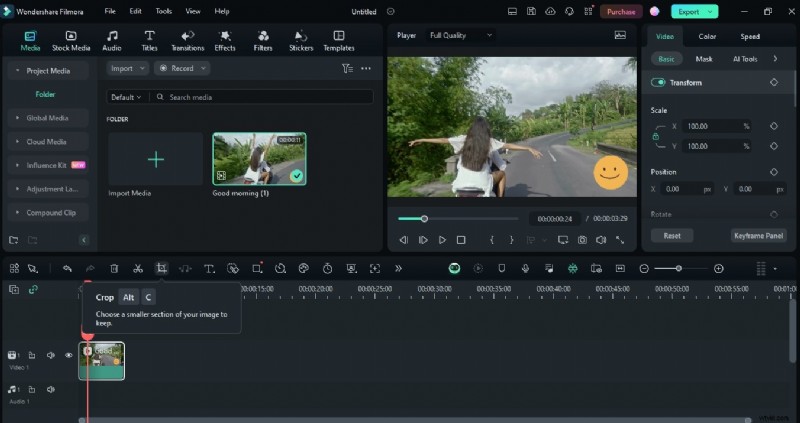The width and height of the screenshot is (800, 423).
Task: Hide Video 1 track with eye icon
Action: [69, 355]
